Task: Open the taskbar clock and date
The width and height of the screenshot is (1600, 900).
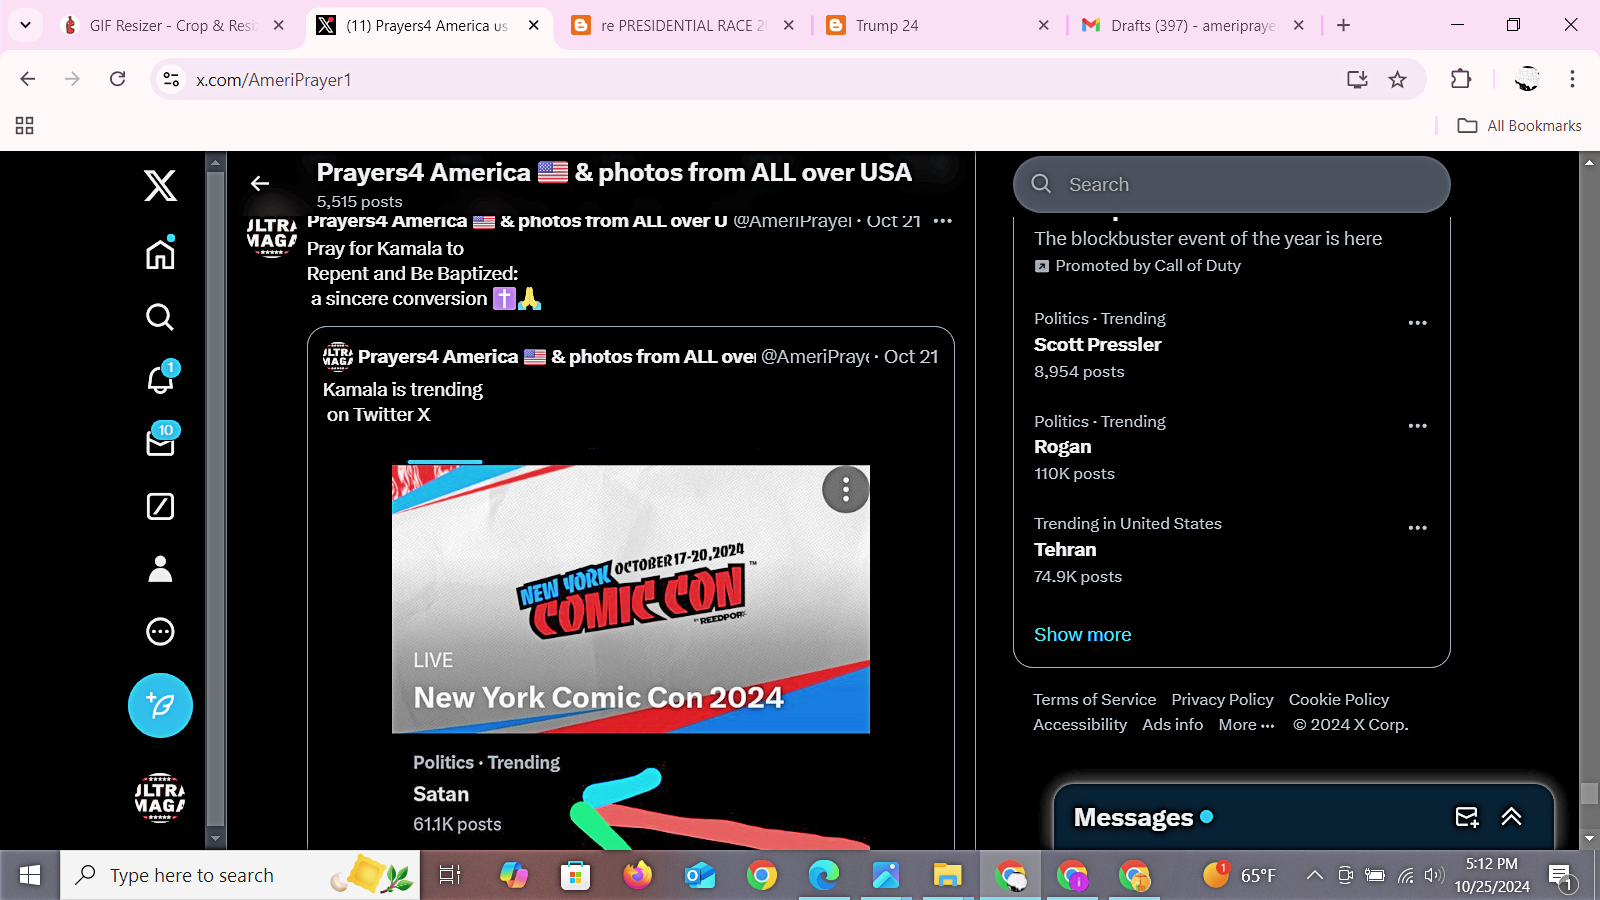Action: point(1492,875)
